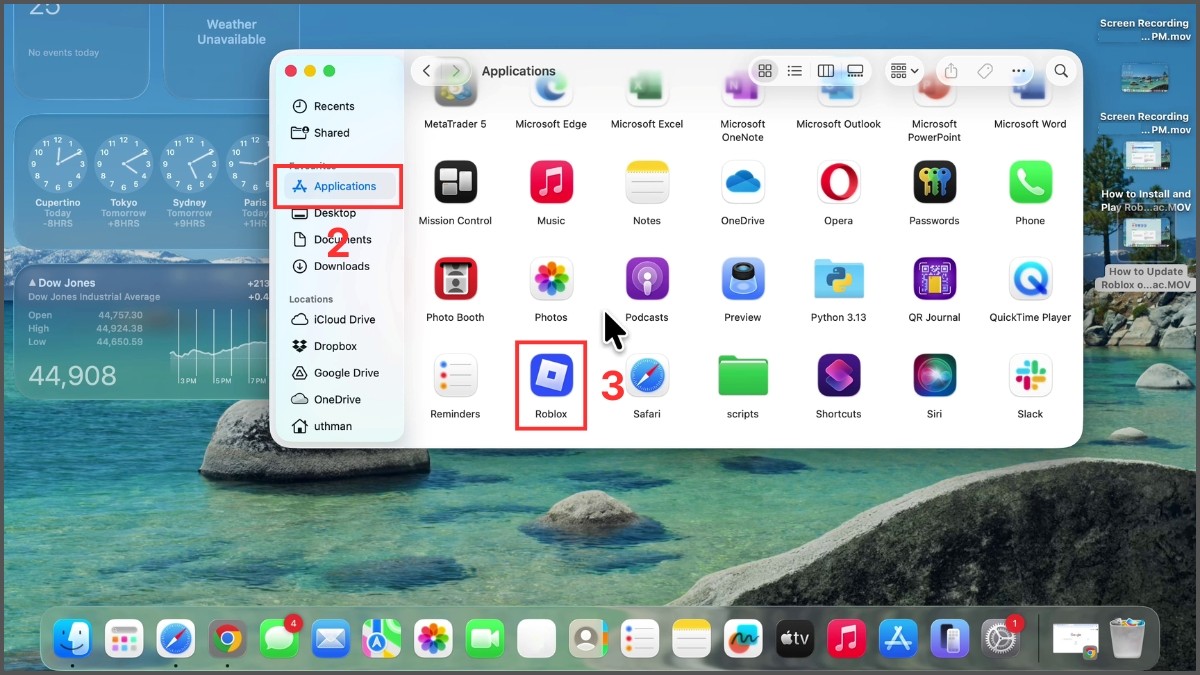
Task: Switch Finder to list view
Action: (795, 71)
